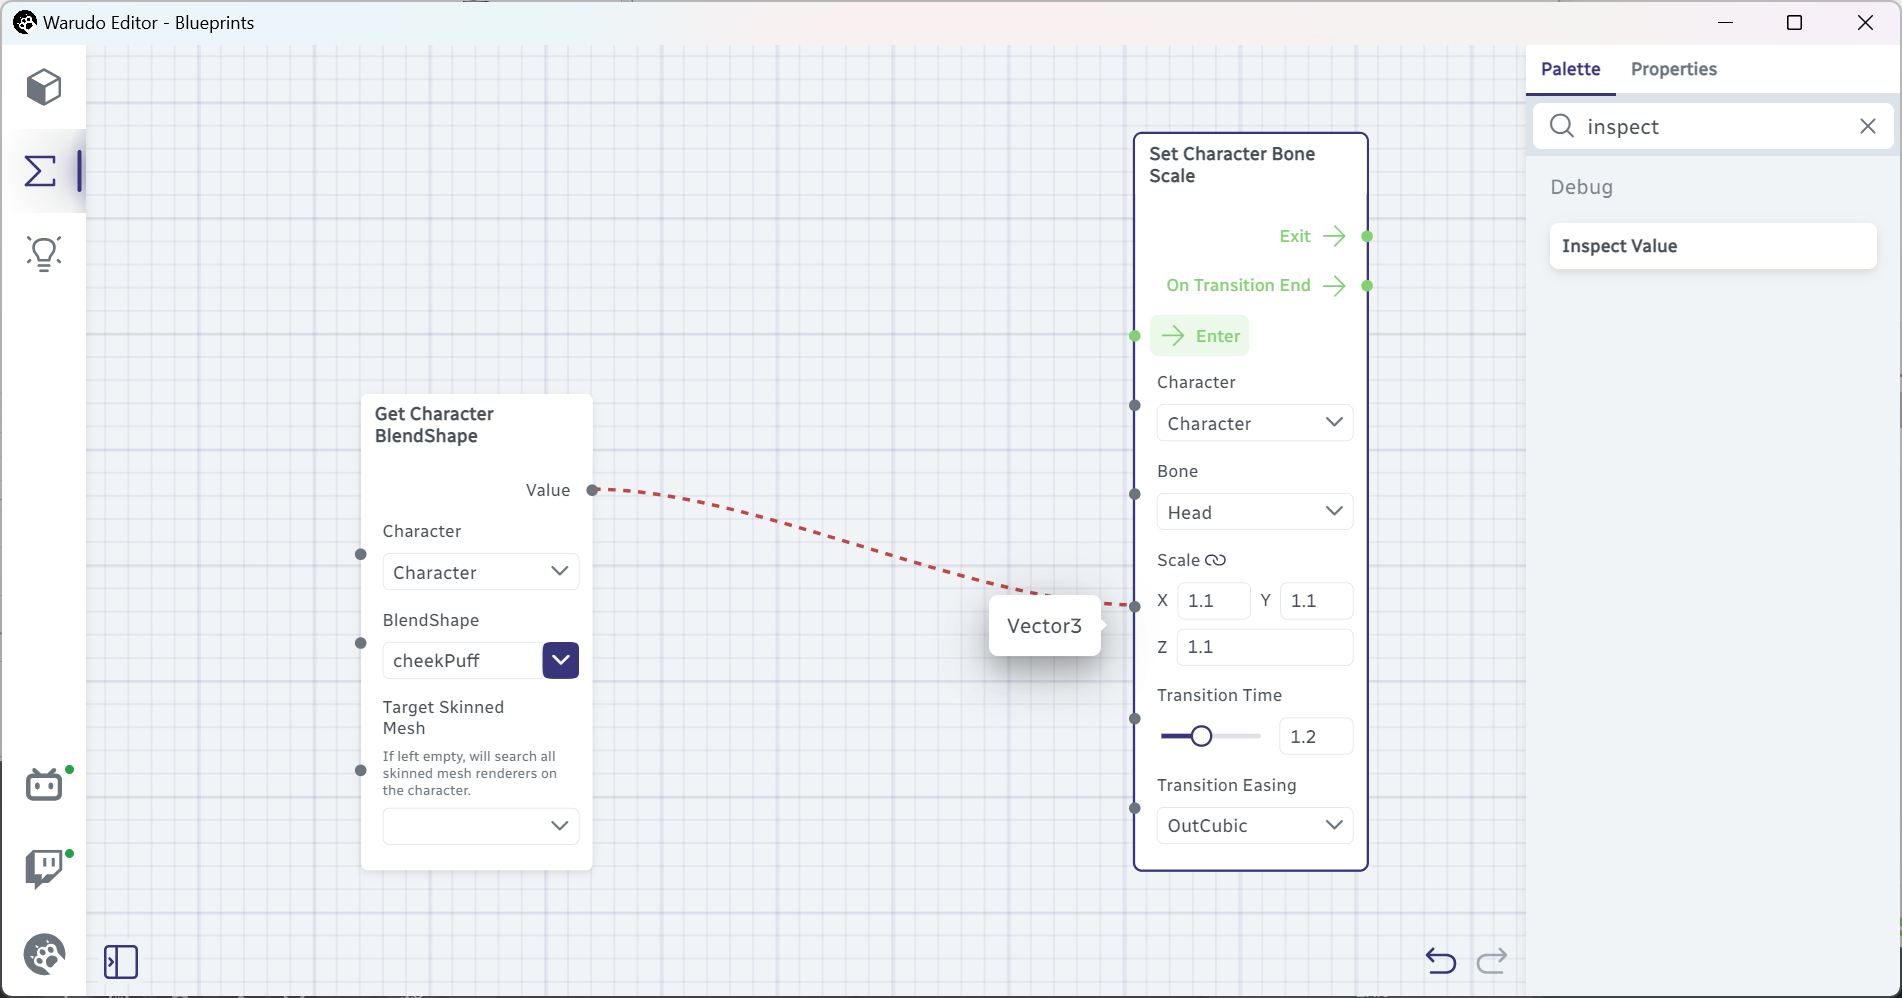The height and width of the screenshot is (998, 1902).
Task: Open Character dropdown in Get Character BlendShape
Action: click(x=481, y=572)
